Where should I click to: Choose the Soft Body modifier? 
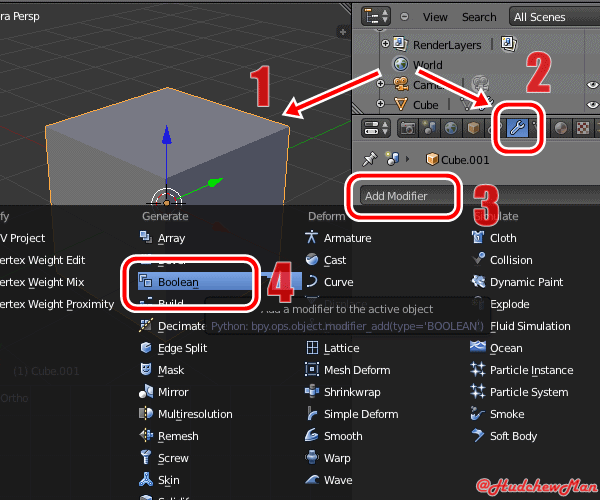pyautogui.click(x=504, y=436)
